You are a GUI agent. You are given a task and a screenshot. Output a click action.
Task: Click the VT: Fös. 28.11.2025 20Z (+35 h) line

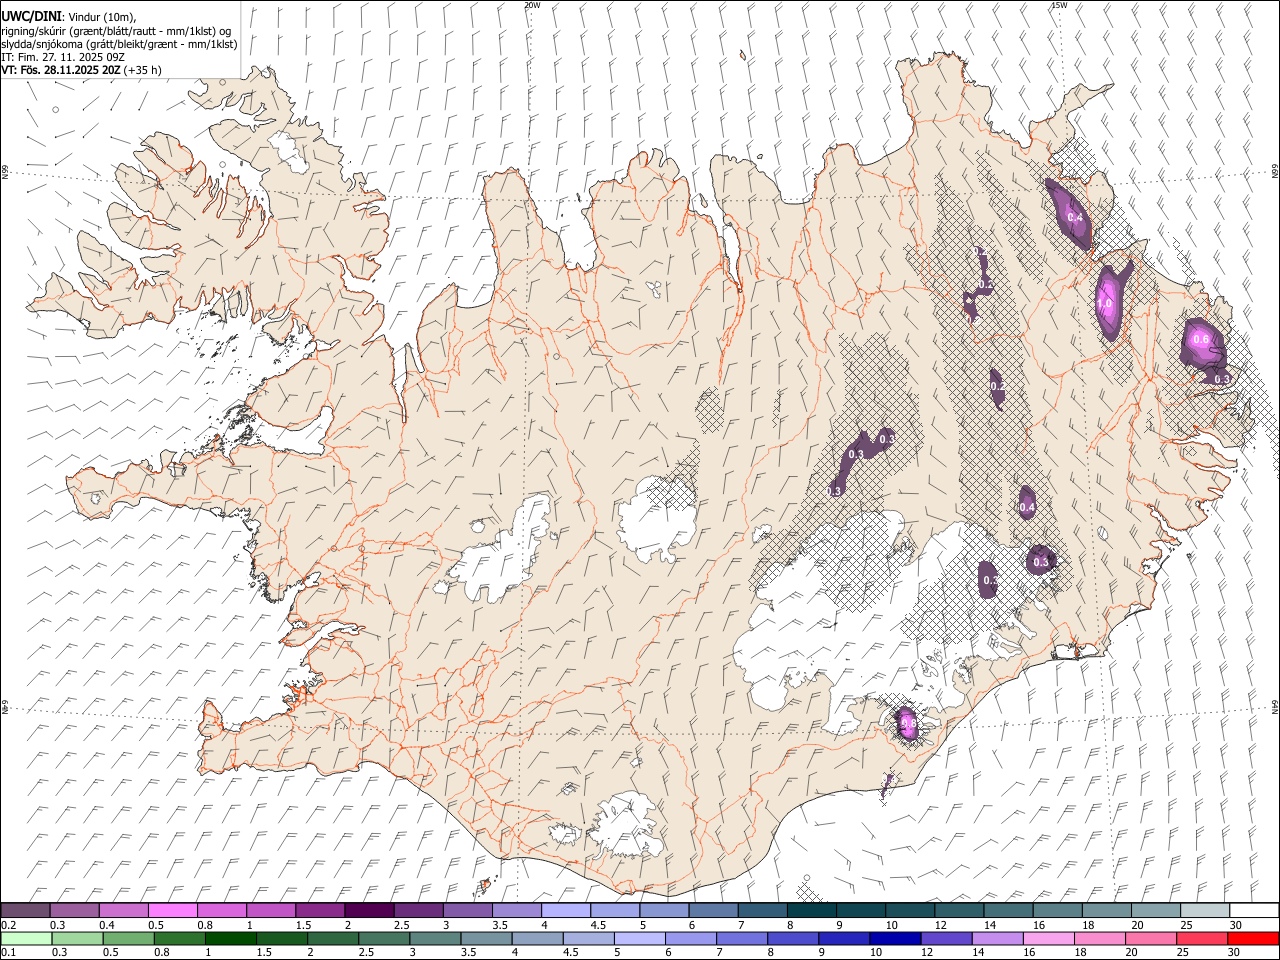click(81, 70)
